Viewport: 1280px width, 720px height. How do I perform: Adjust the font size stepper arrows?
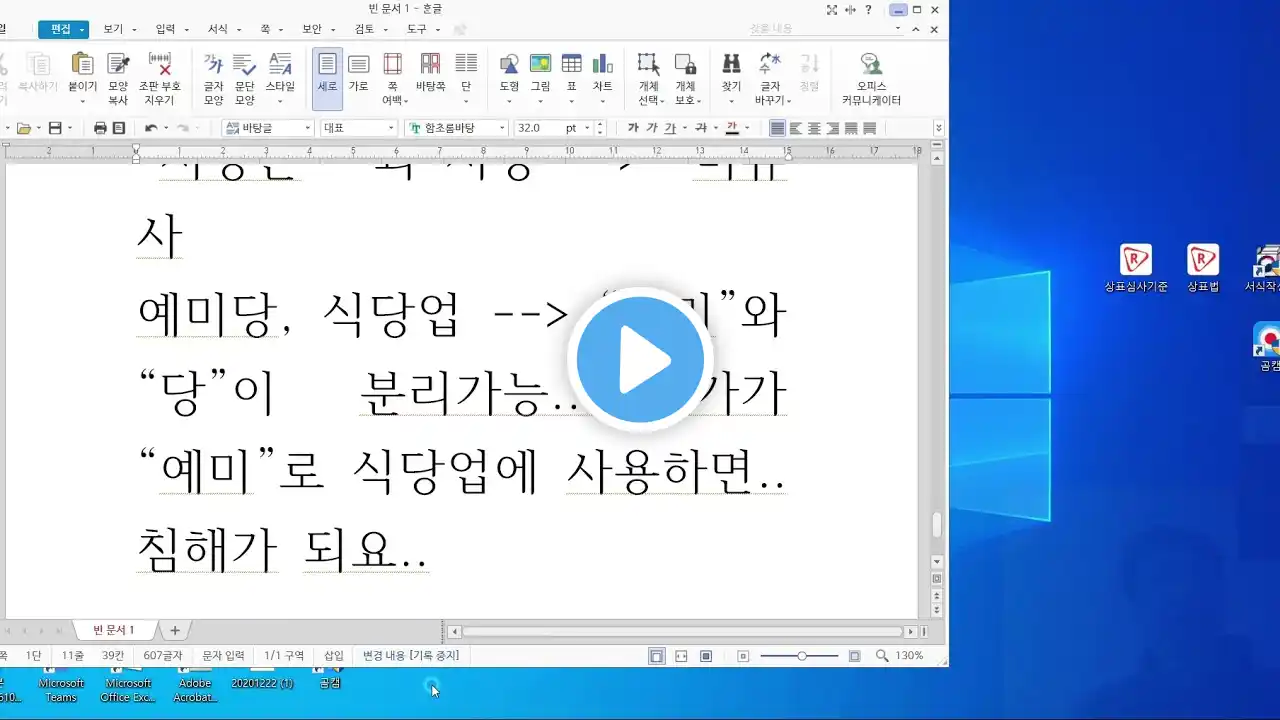tap(600, 128)
